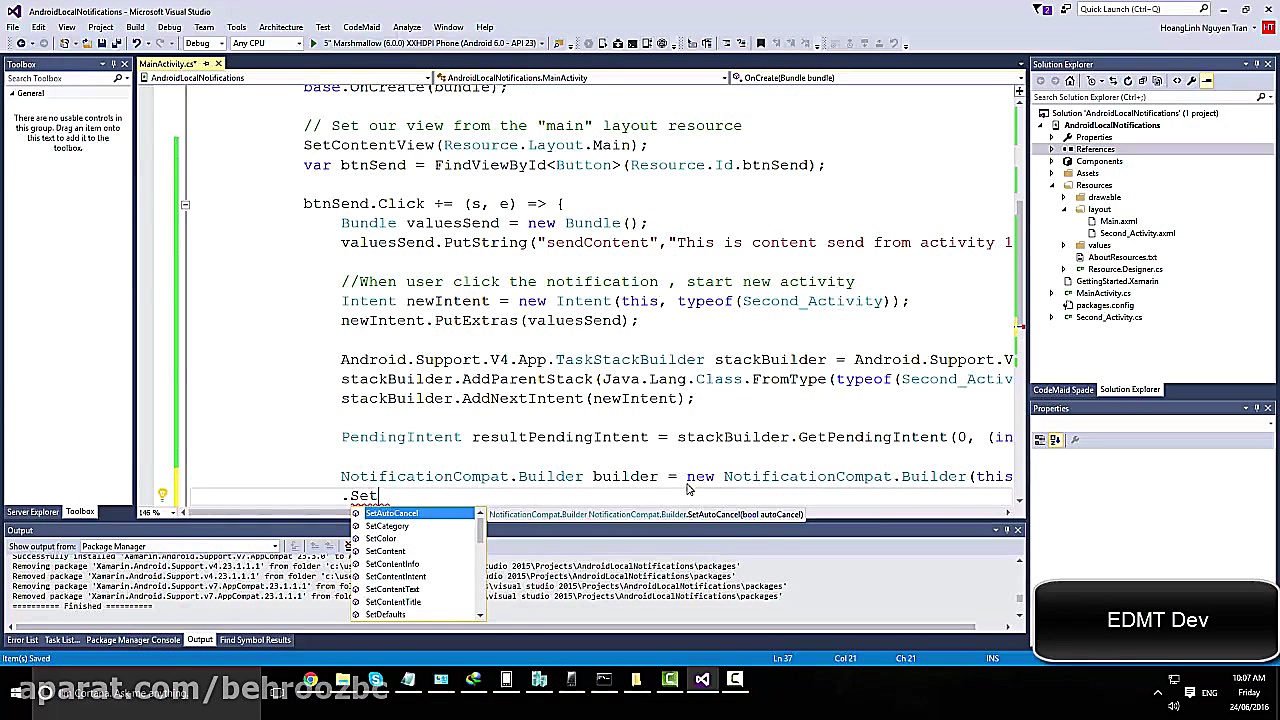This screenshot has width=1280, height=720.
Task: Pin the Toolbox panel with auto-hide pin
Action: coord(114,64)
